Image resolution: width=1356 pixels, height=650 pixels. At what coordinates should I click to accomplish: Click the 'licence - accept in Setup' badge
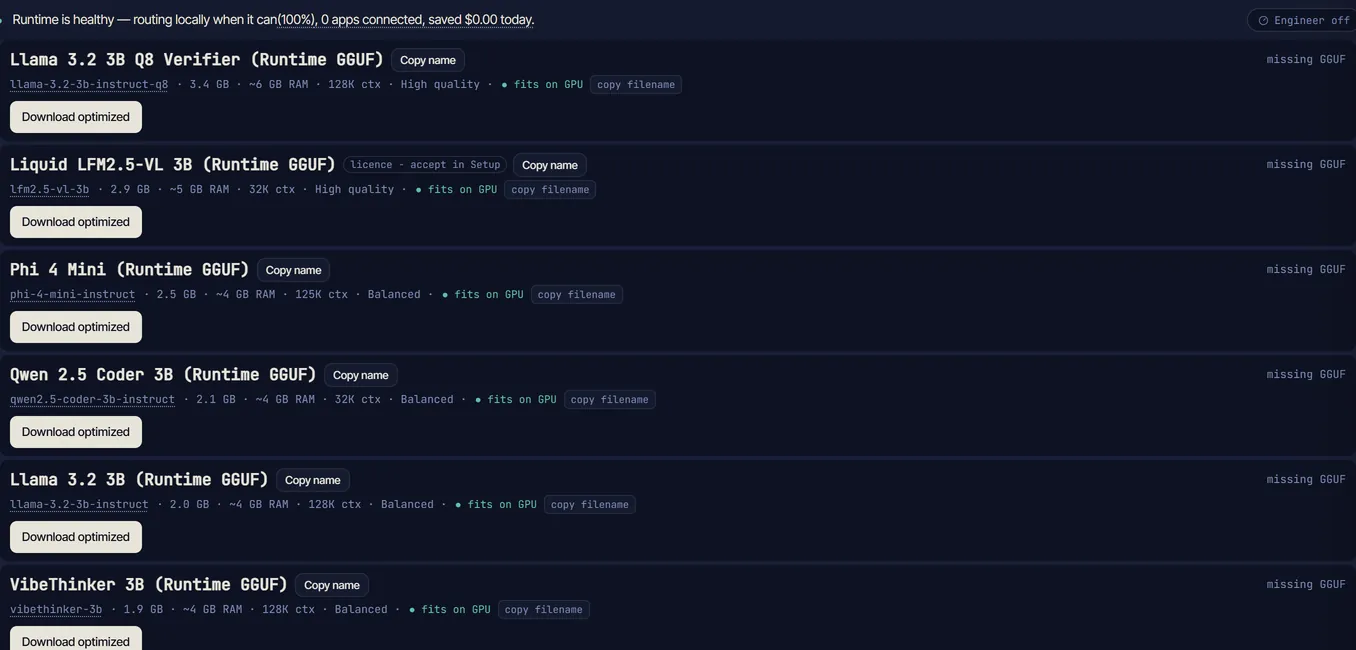click(x=425, y=165)
